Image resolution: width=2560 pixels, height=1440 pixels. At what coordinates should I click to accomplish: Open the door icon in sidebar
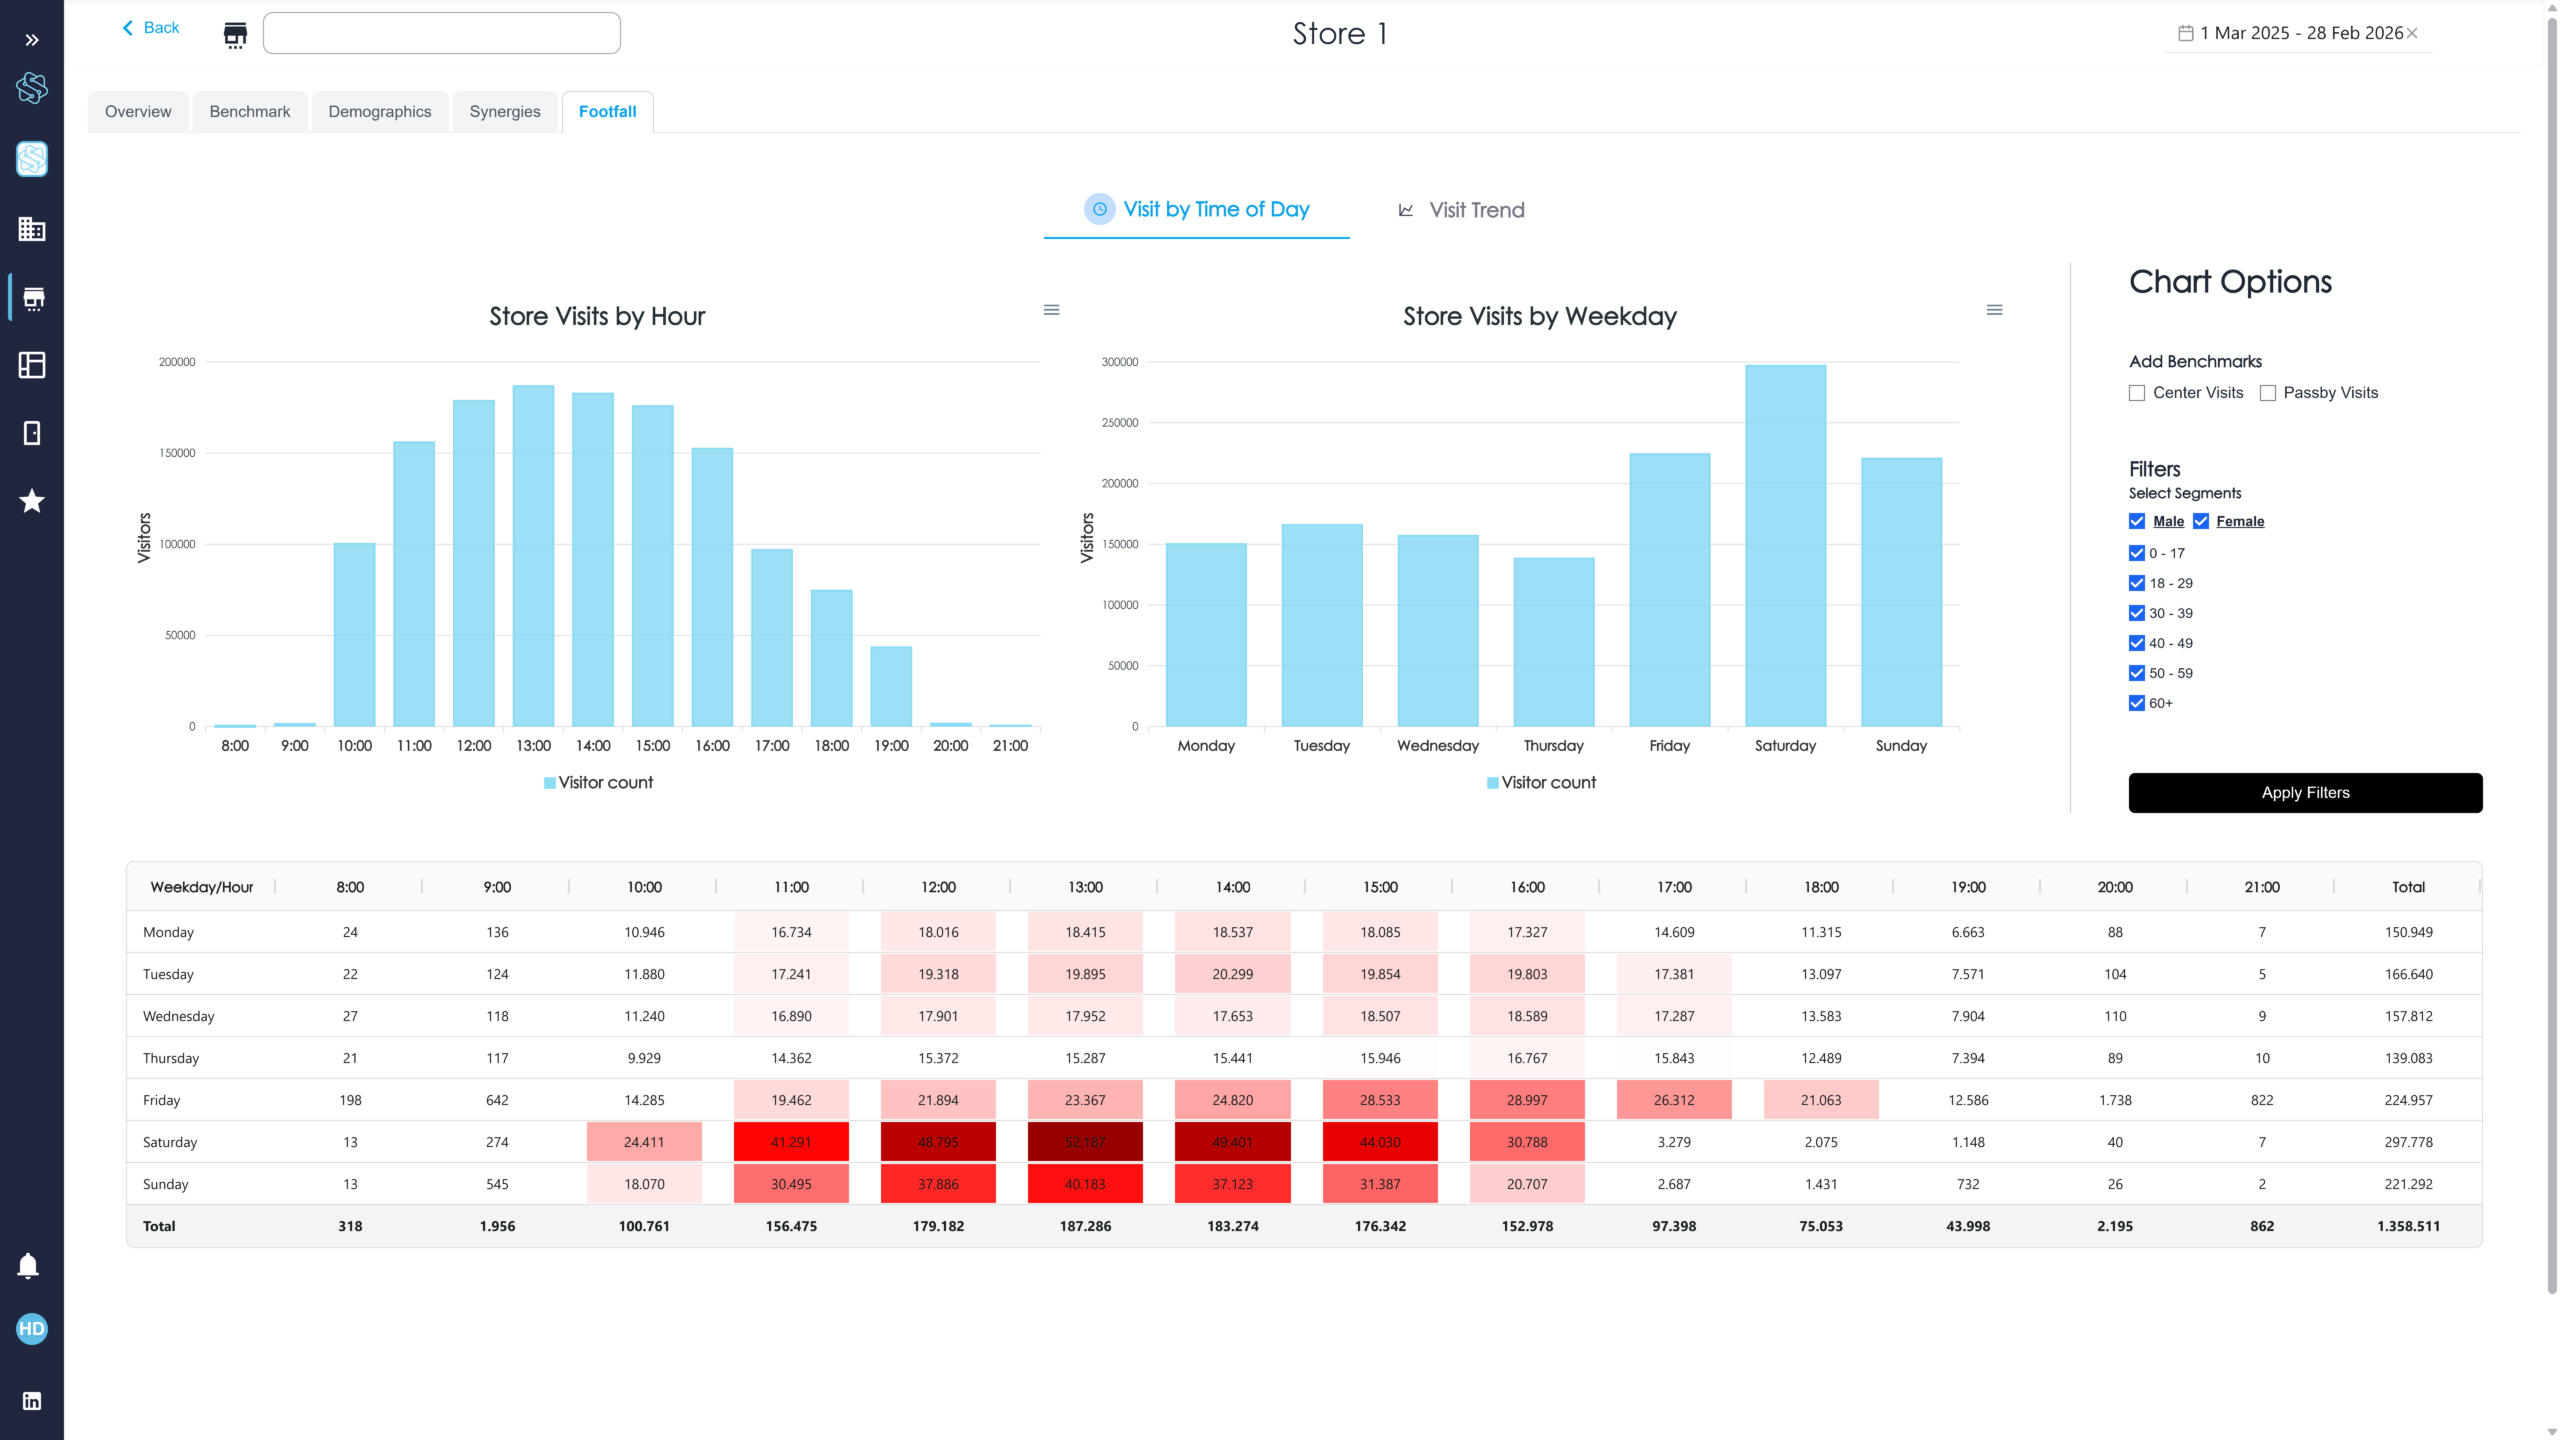(32, 433)
